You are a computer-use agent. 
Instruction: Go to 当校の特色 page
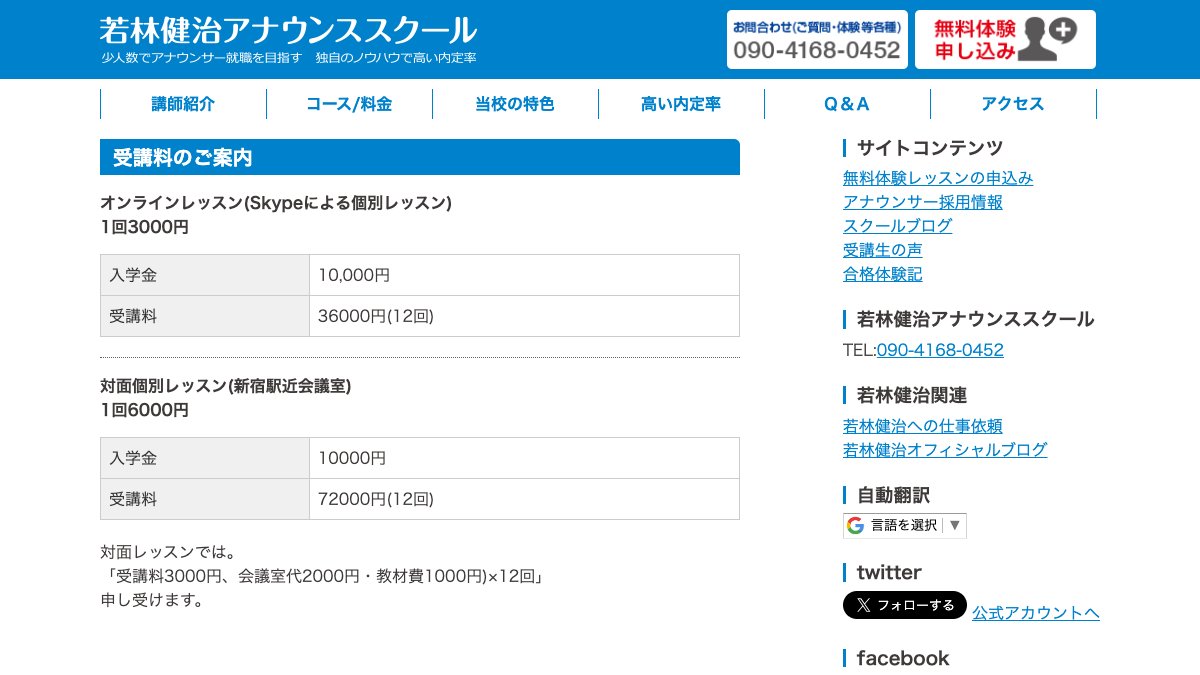click(515, 104)
